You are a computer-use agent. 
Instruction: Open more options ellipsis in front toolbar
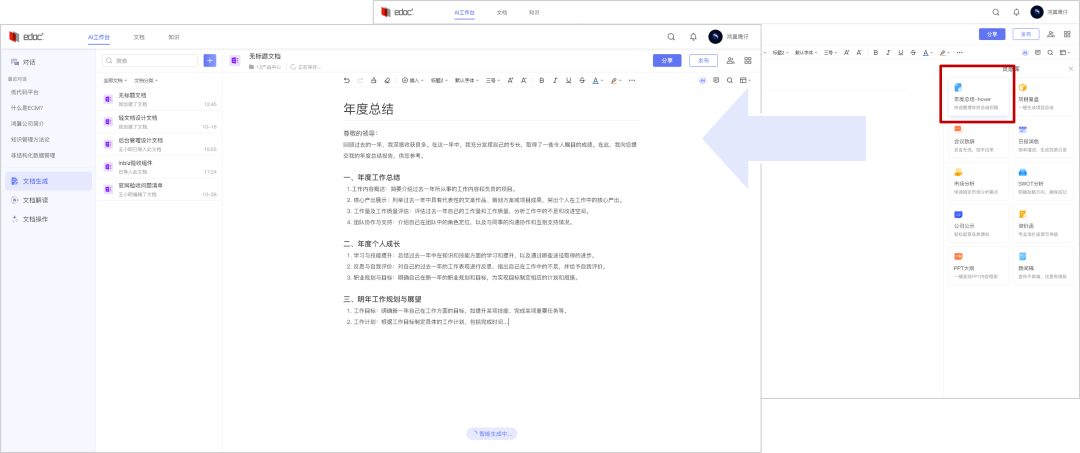pos(632,81)
